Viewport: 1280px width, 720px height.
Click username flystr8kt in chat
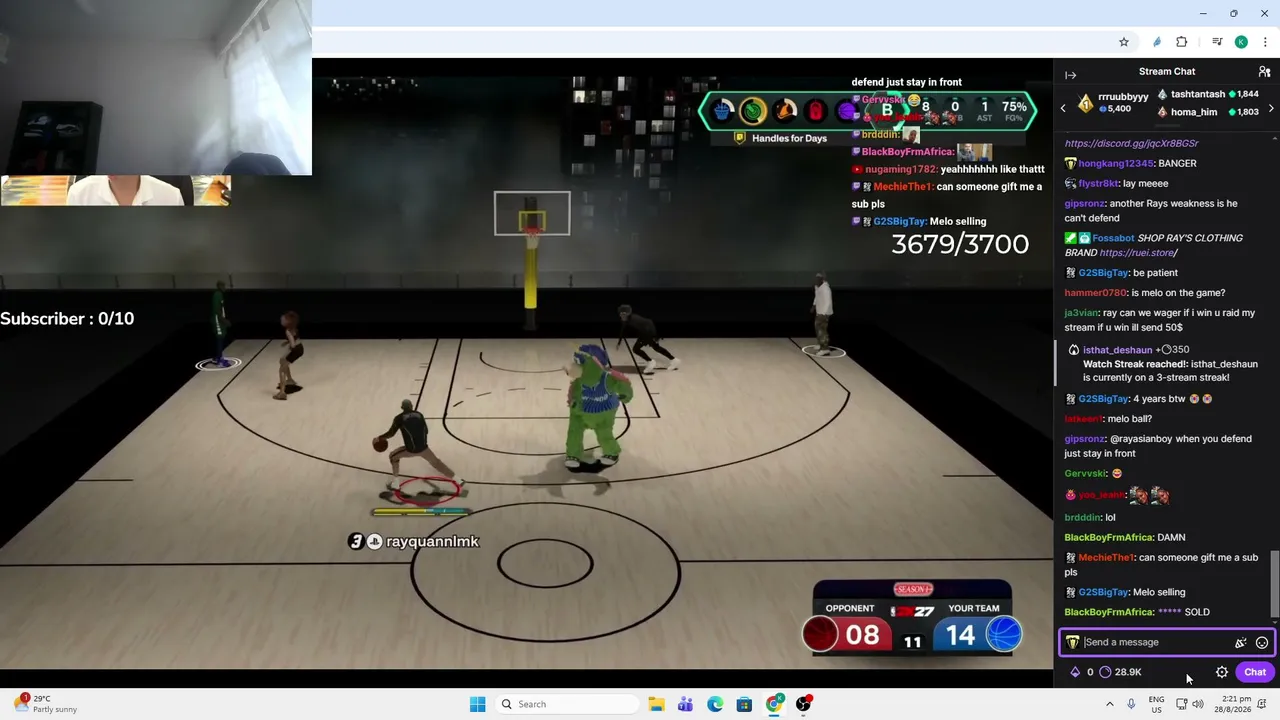(1098, 184)
